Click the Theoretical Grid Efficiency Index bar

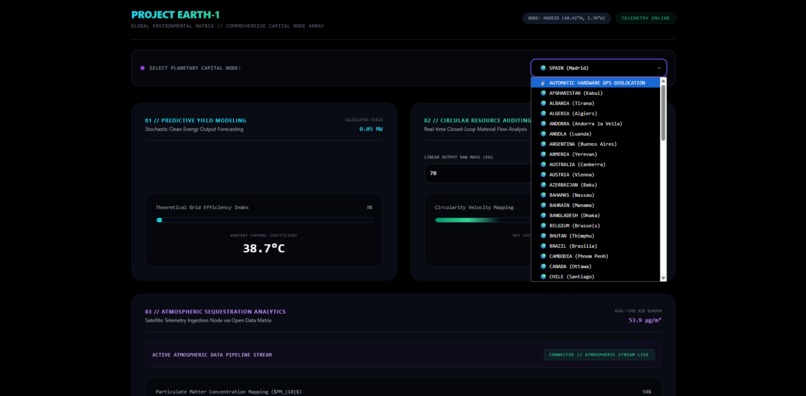(264, 220)
